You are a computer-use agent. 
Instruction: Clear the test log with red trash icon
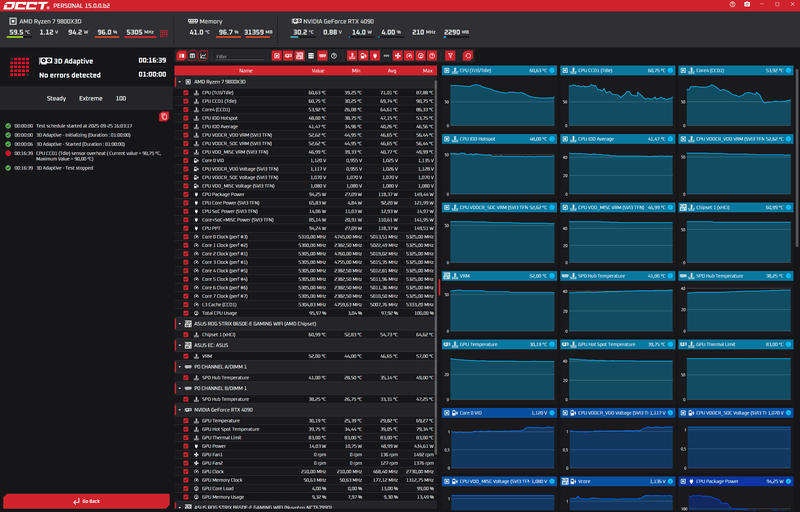[x=164, y=117]
